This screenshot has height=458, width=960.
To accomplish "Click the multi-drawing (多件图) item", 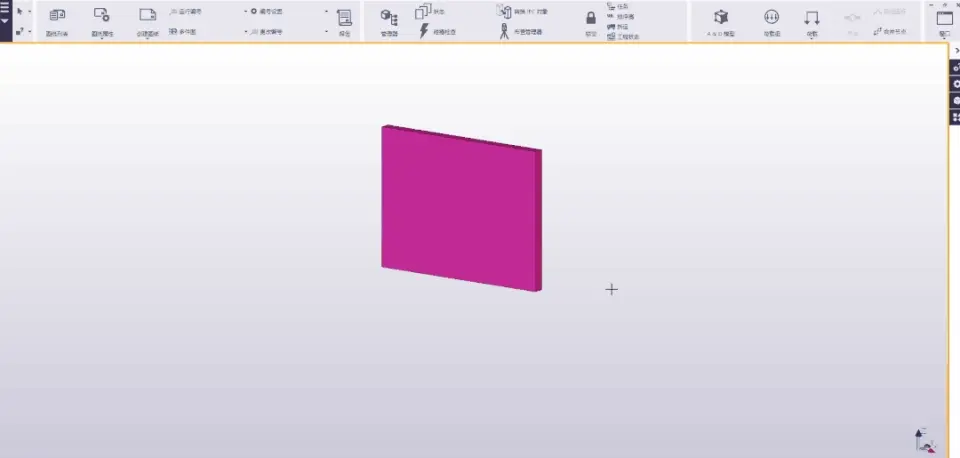I will (183, 31).
